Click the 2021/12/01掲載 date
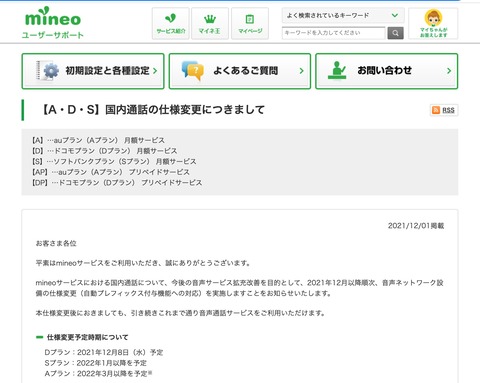480x383 pixels. [x=416, y=226]
